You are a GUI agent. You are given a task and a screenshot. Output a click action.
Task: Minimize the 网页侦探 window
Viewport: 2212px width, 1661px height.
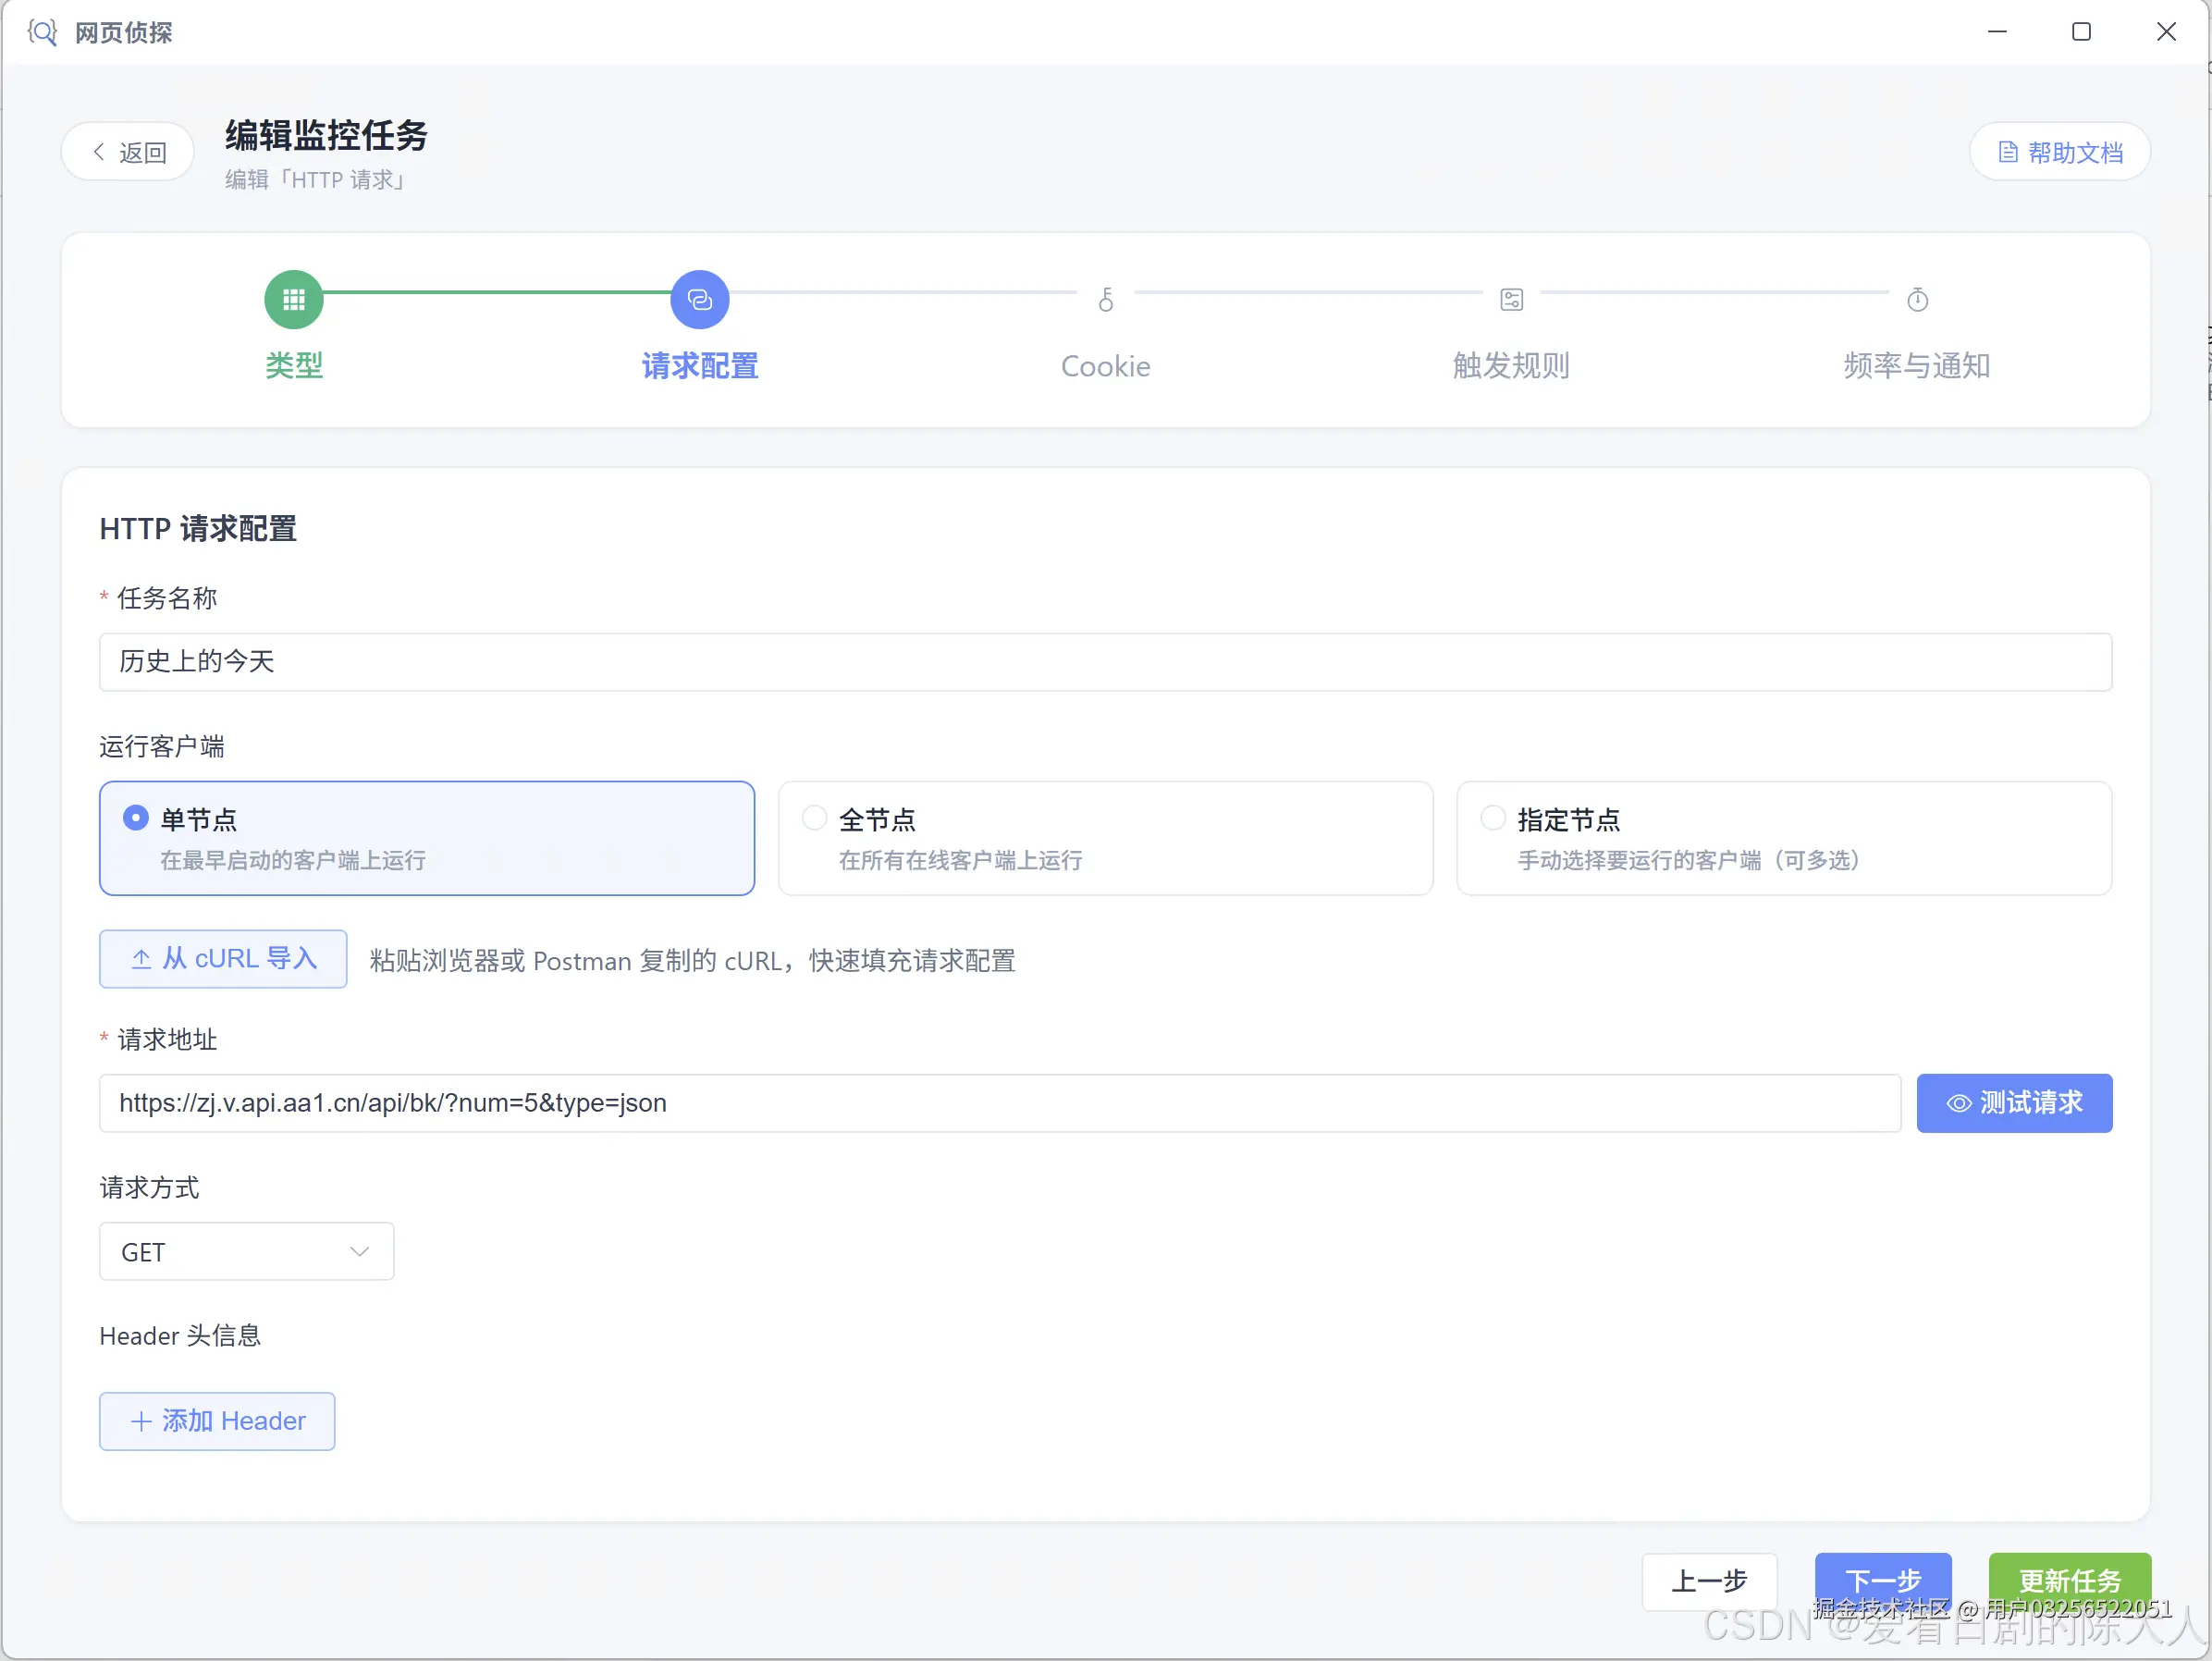coord(1997,32)
